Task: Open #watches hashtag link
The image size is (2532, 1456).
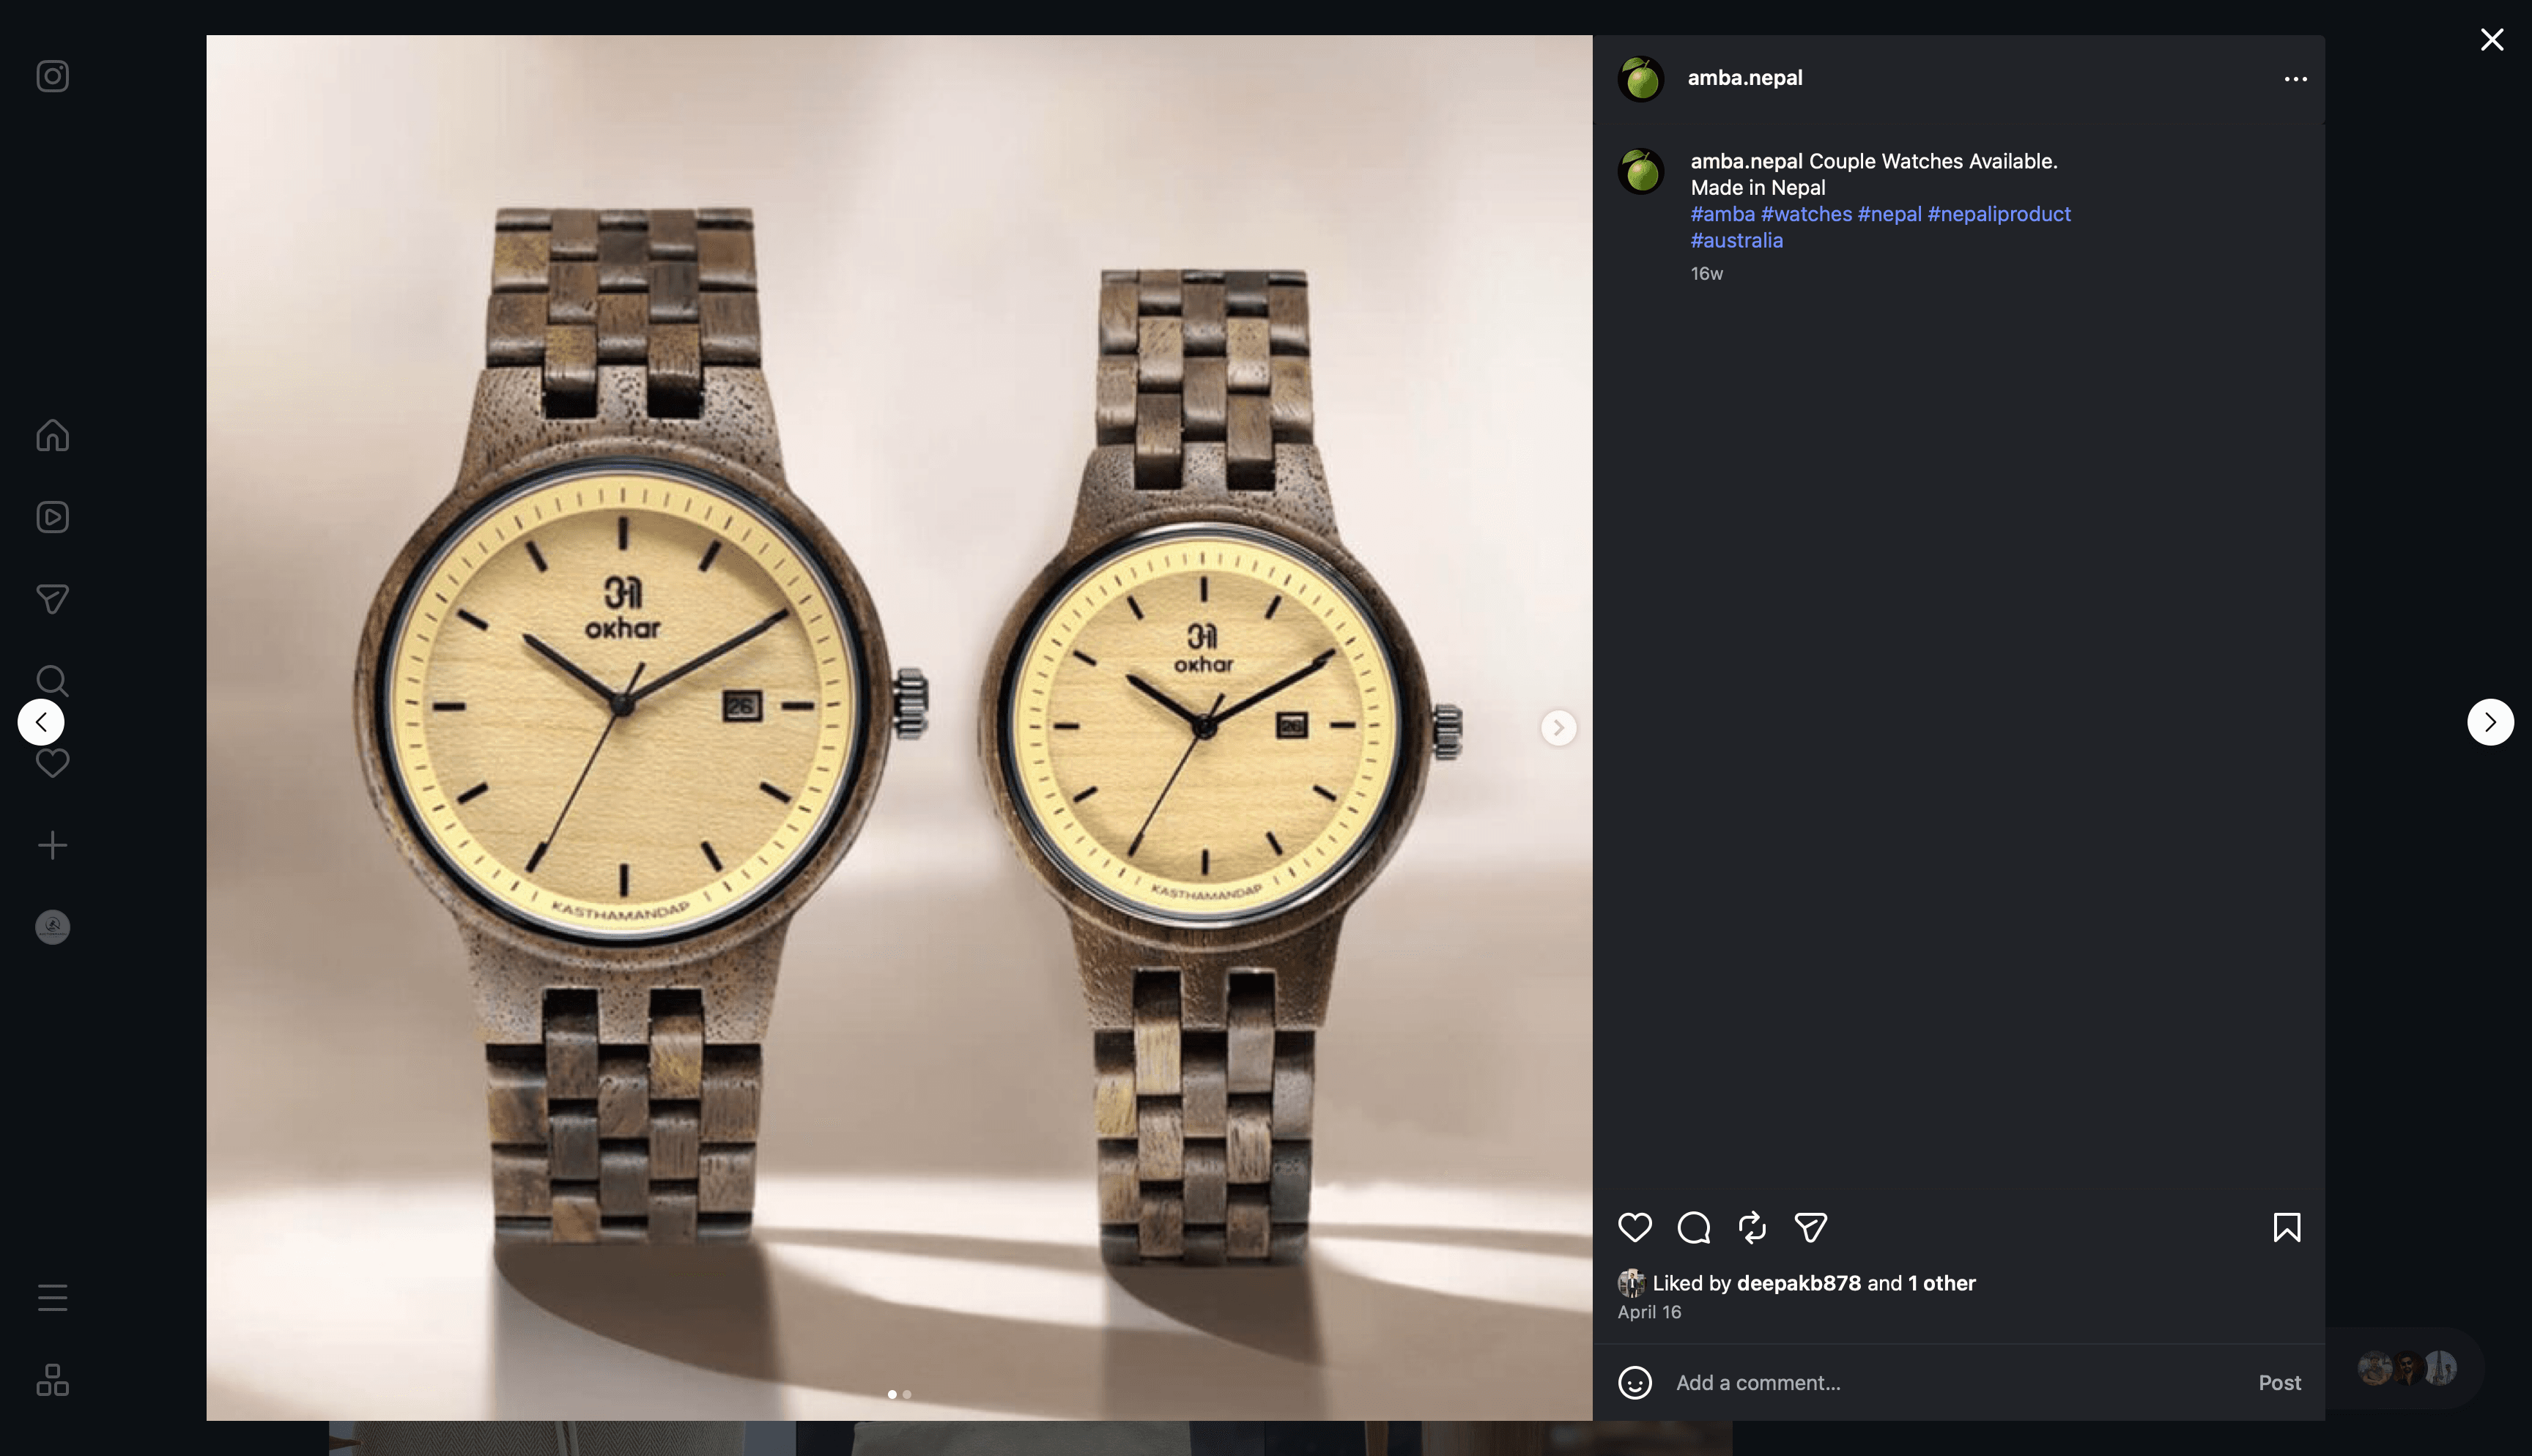Action: tap(1806, 214)
